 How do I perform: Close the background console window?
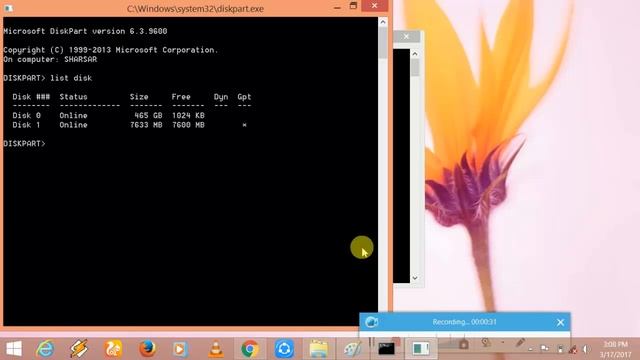coord(406,36)
